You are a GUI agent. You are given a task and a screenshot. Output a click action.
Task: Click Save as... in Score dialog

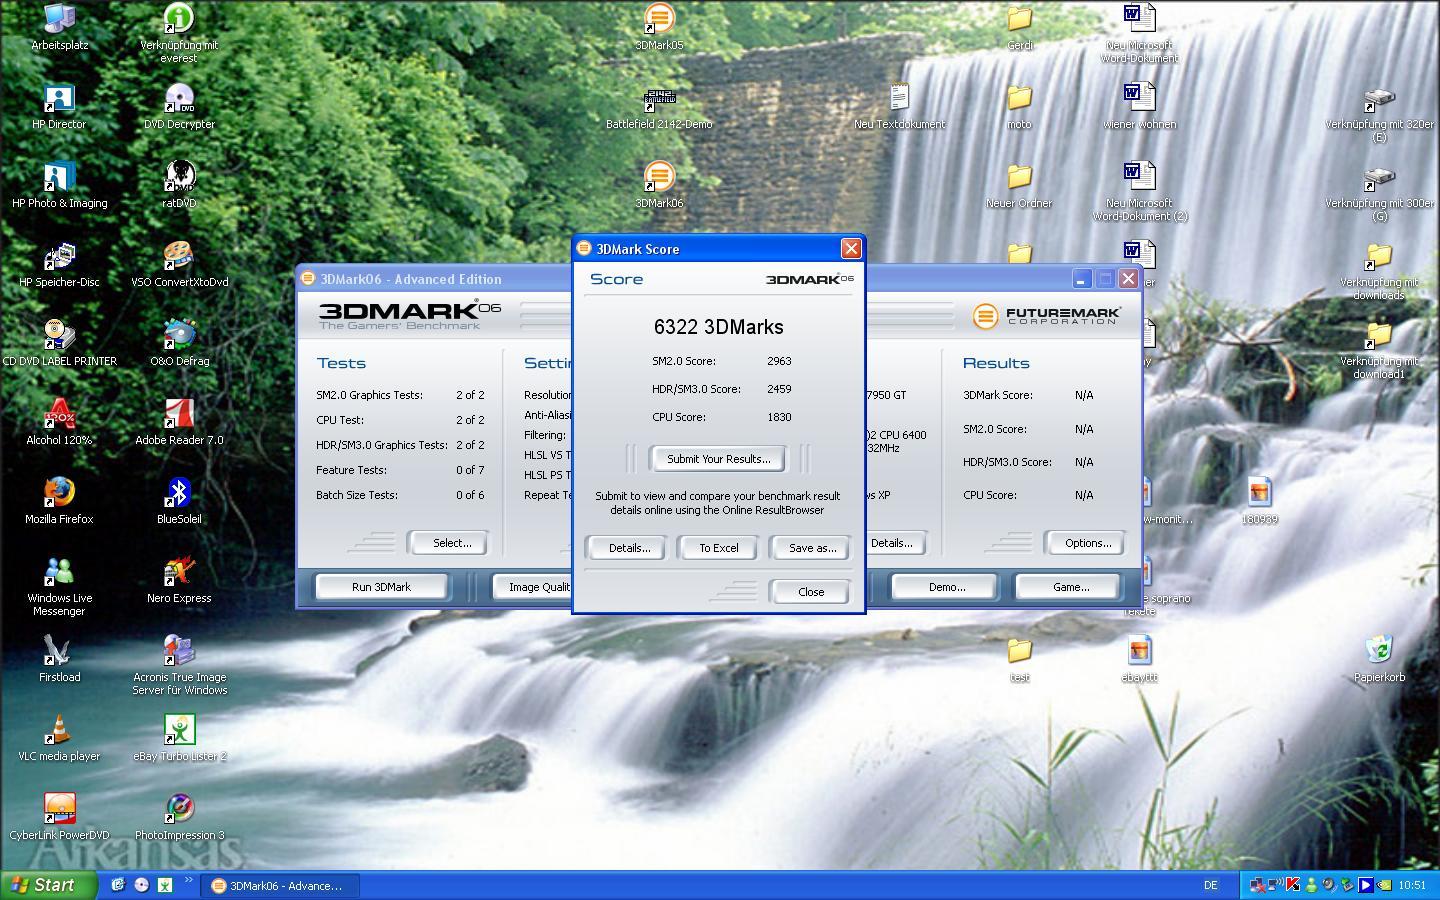(x=812, y=548)
